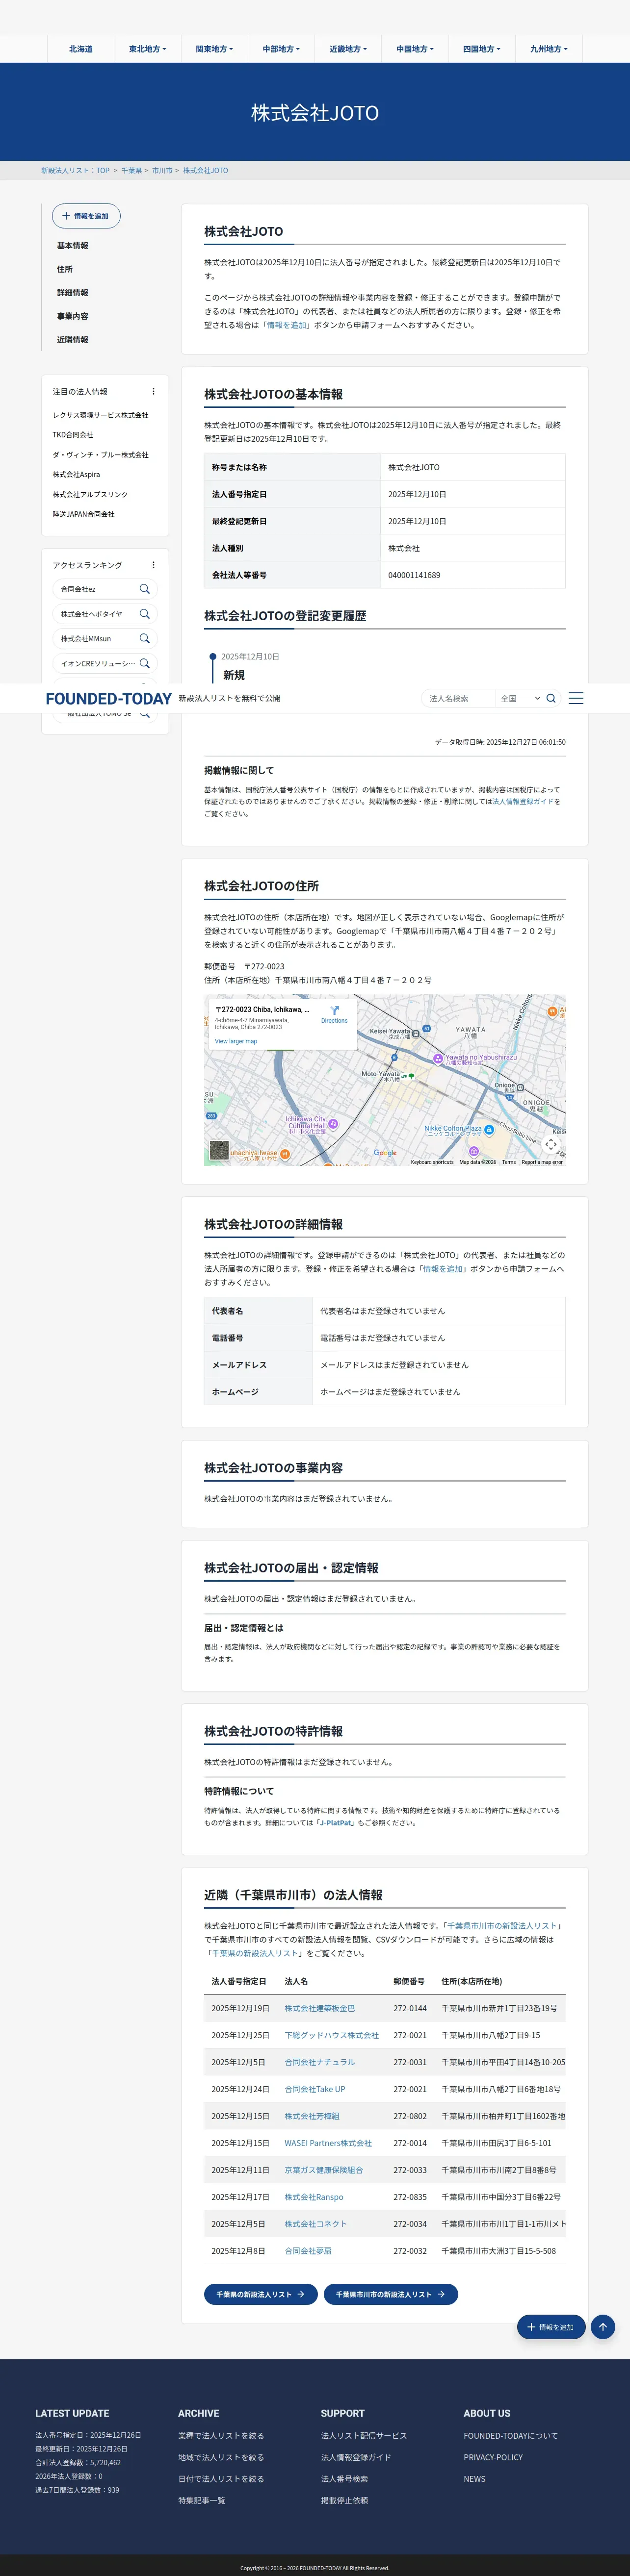
Task: Jump to the 住所 section
Action: coord(65,269)
